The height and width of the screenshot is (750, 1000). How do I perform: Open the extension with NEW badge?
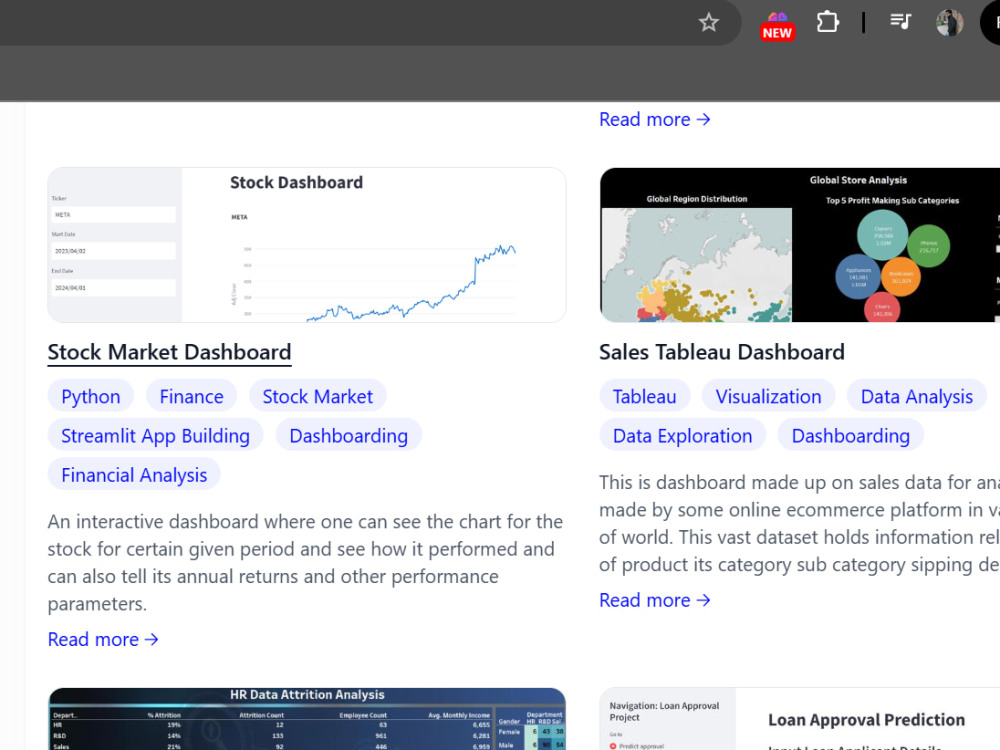[777, 26]
